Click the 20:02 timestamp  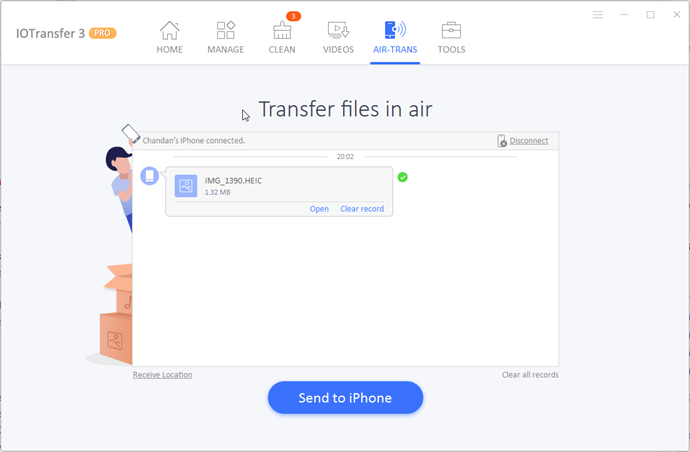345,157
